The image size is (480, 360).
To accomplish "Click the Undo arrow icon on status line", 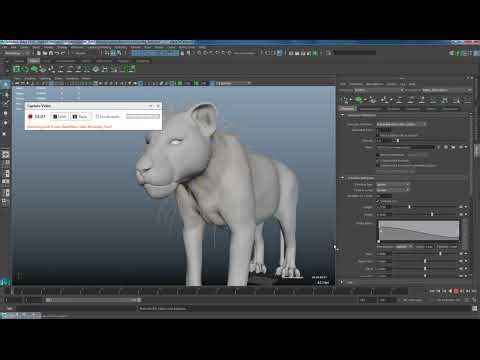I will click(57, 53).
